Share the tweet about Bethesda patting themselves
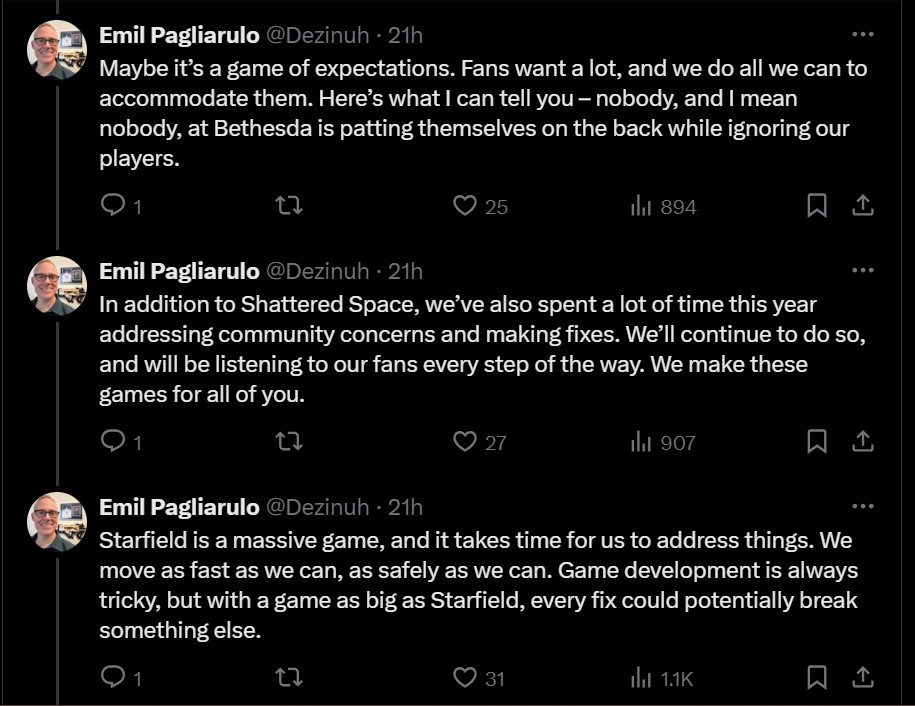This screenshot has width=915, height=706. [x=862, y=205]
